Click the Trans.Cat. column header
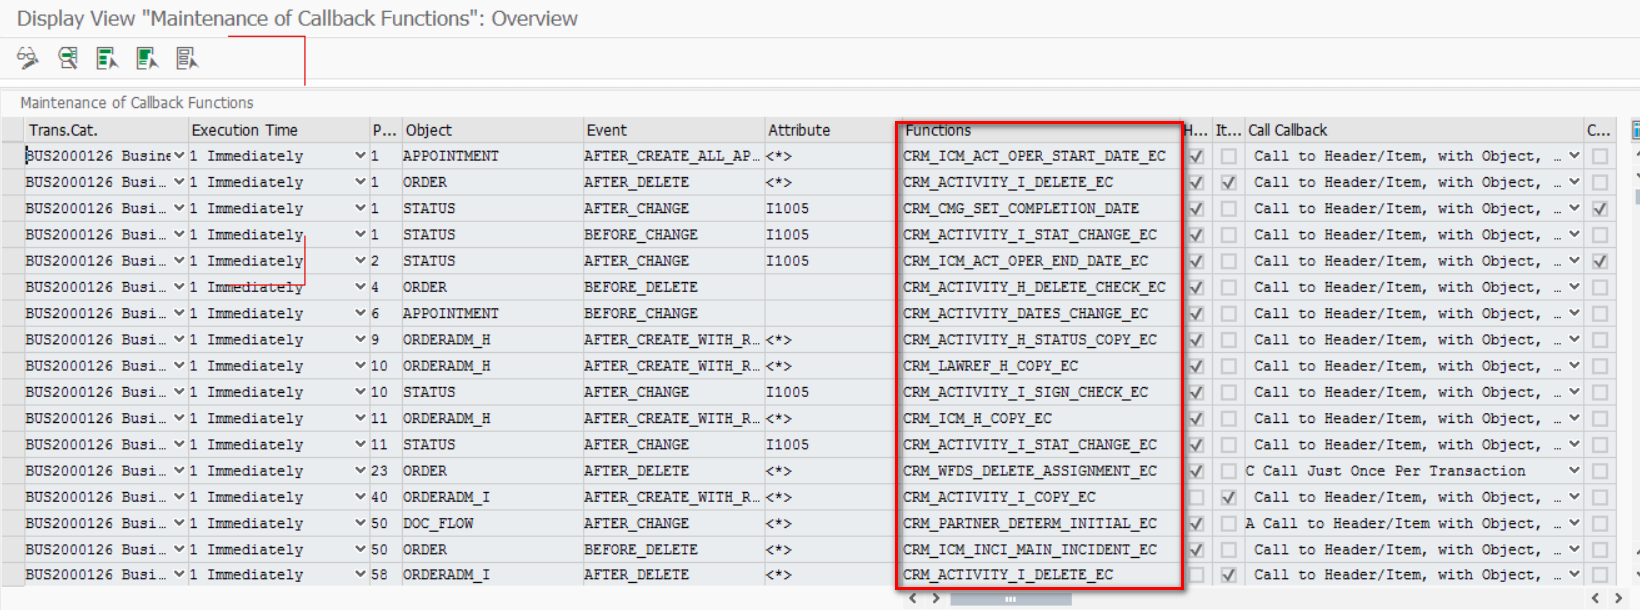1640x610 pixels. pos(106,130)
